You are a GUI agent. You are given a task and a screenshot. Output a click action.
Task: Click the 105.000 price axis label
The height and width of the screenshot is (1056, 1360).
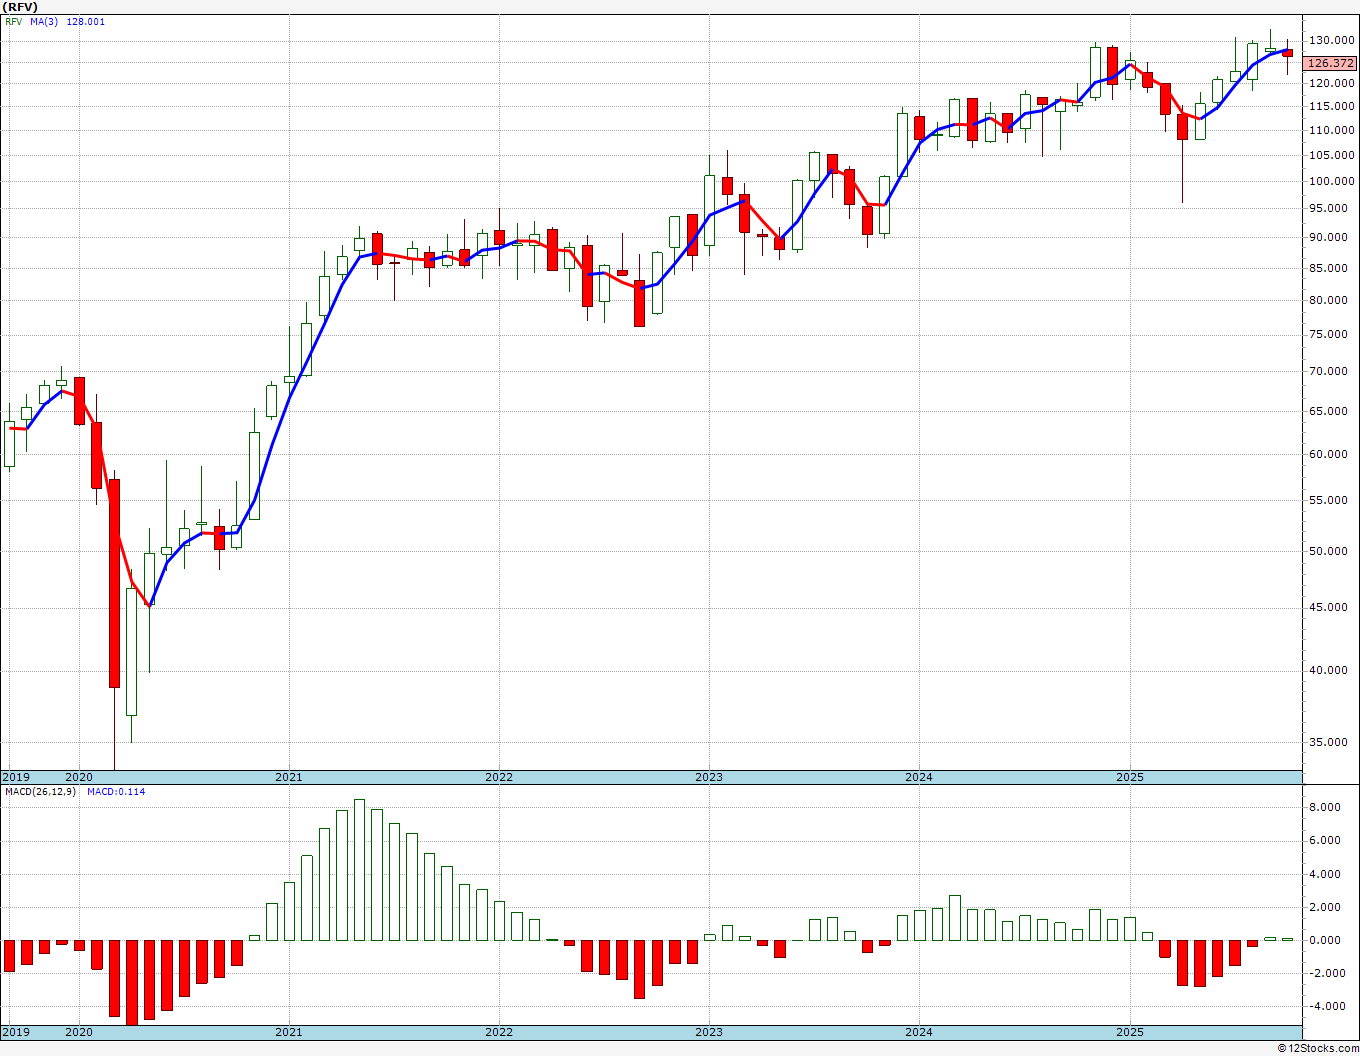point(1331,155)
